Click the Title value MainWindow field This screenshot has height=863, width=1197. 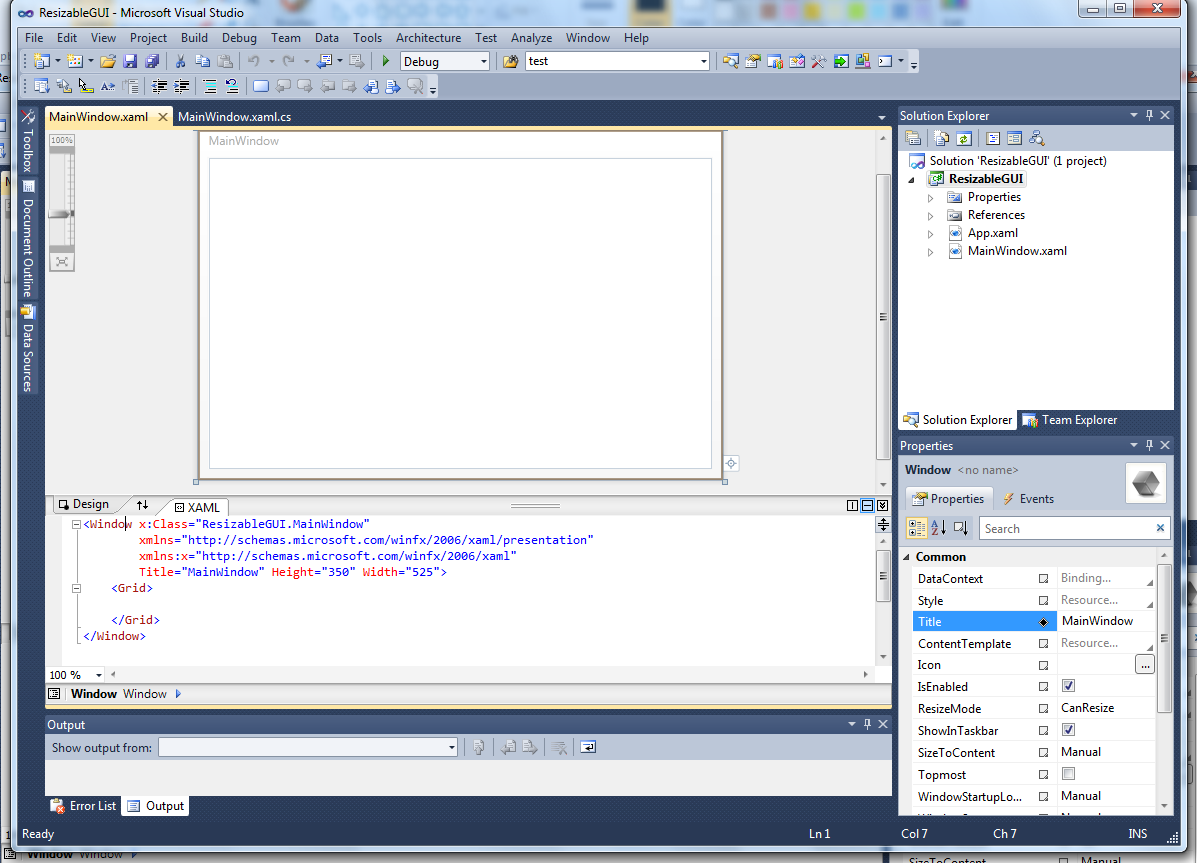point(1105,622)
